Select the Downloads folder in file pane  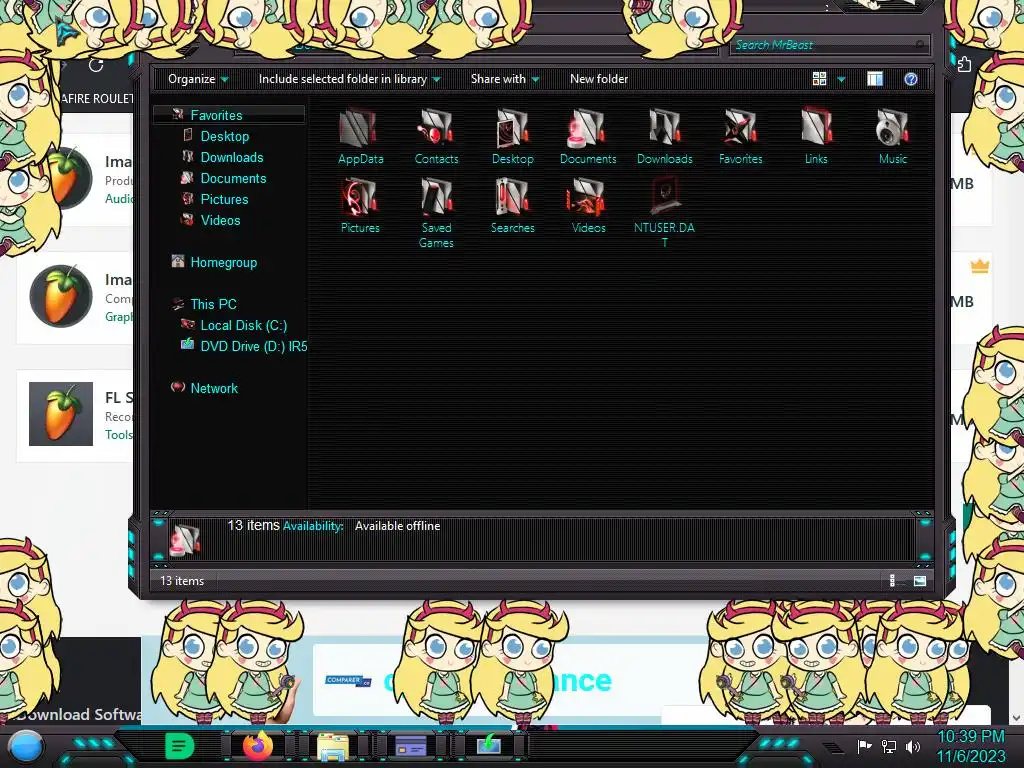click(x=664, y=136)
